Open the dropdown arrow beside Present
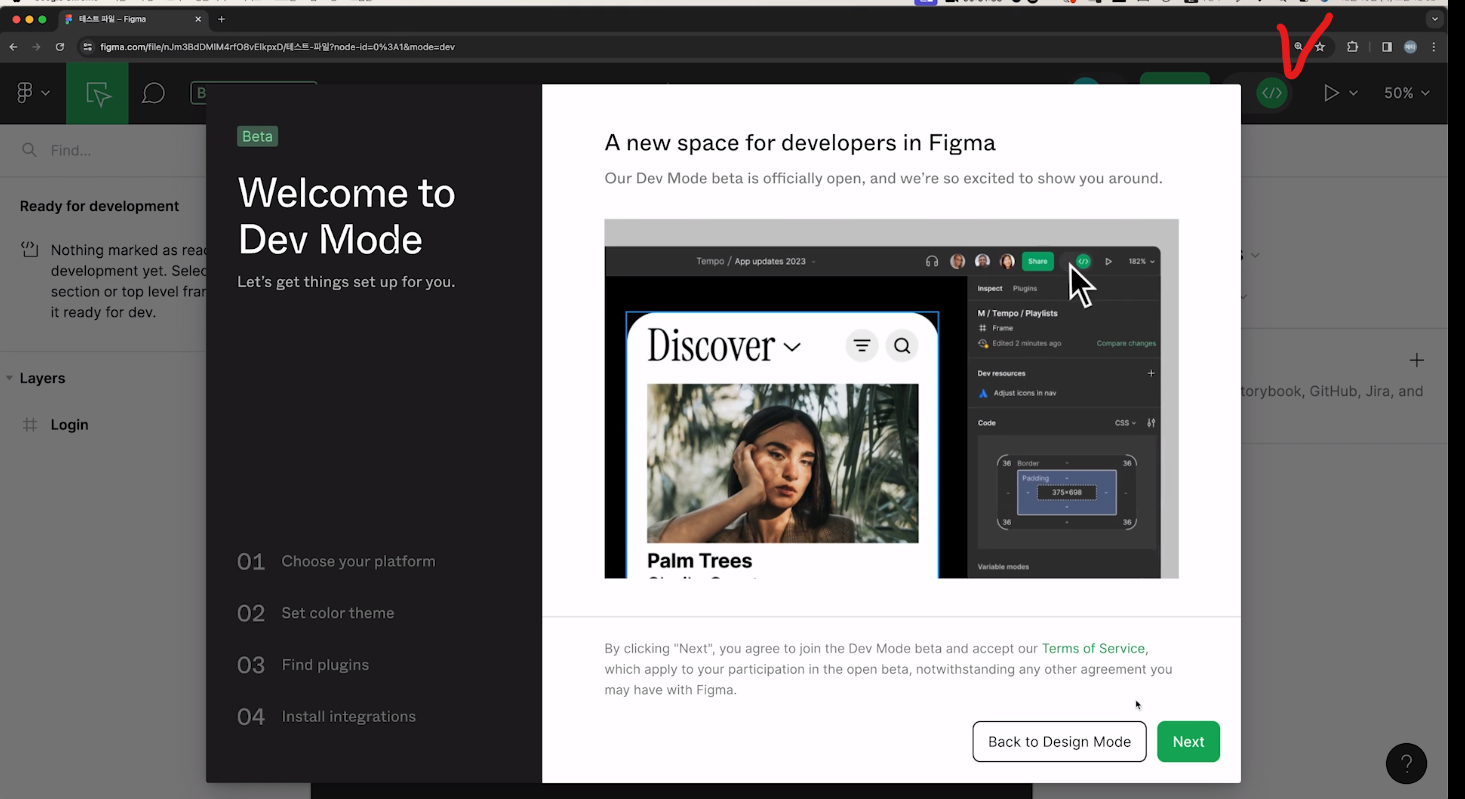 (1353, 93)
